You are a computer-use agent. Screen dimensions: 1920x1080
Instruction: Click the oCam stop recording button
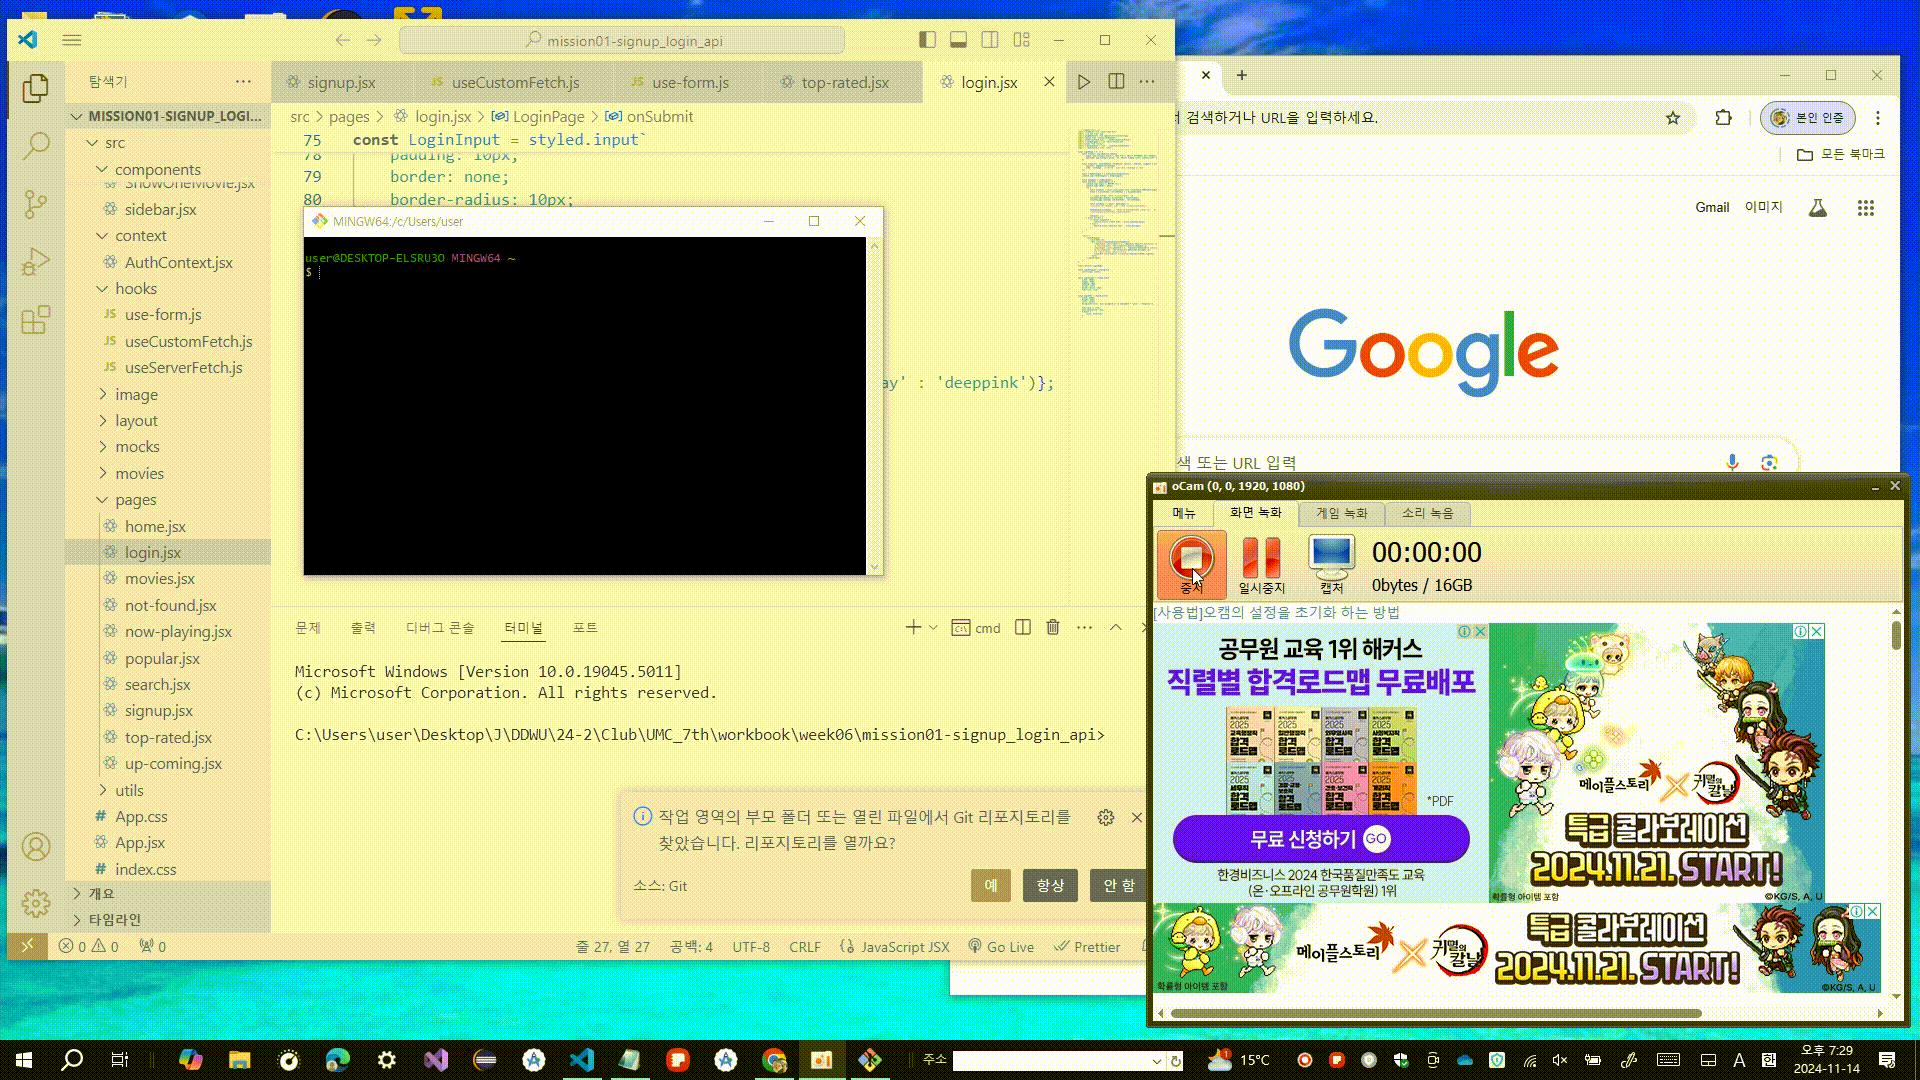tap(1192, 564)
